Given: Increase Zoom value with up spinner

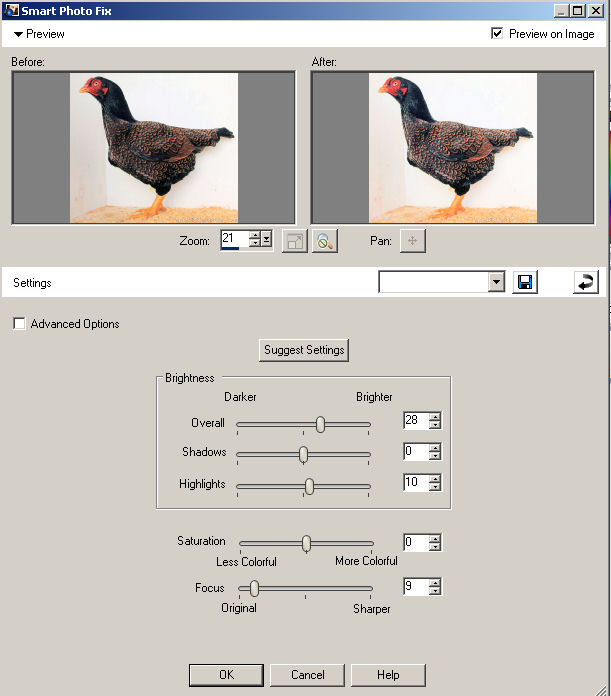Looking at the screenshot, I should coord(255,235).
